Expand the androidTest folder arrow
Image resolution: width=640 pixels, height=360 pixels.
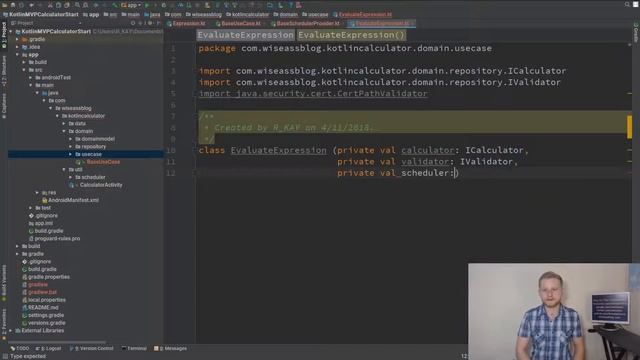point(31,78)
